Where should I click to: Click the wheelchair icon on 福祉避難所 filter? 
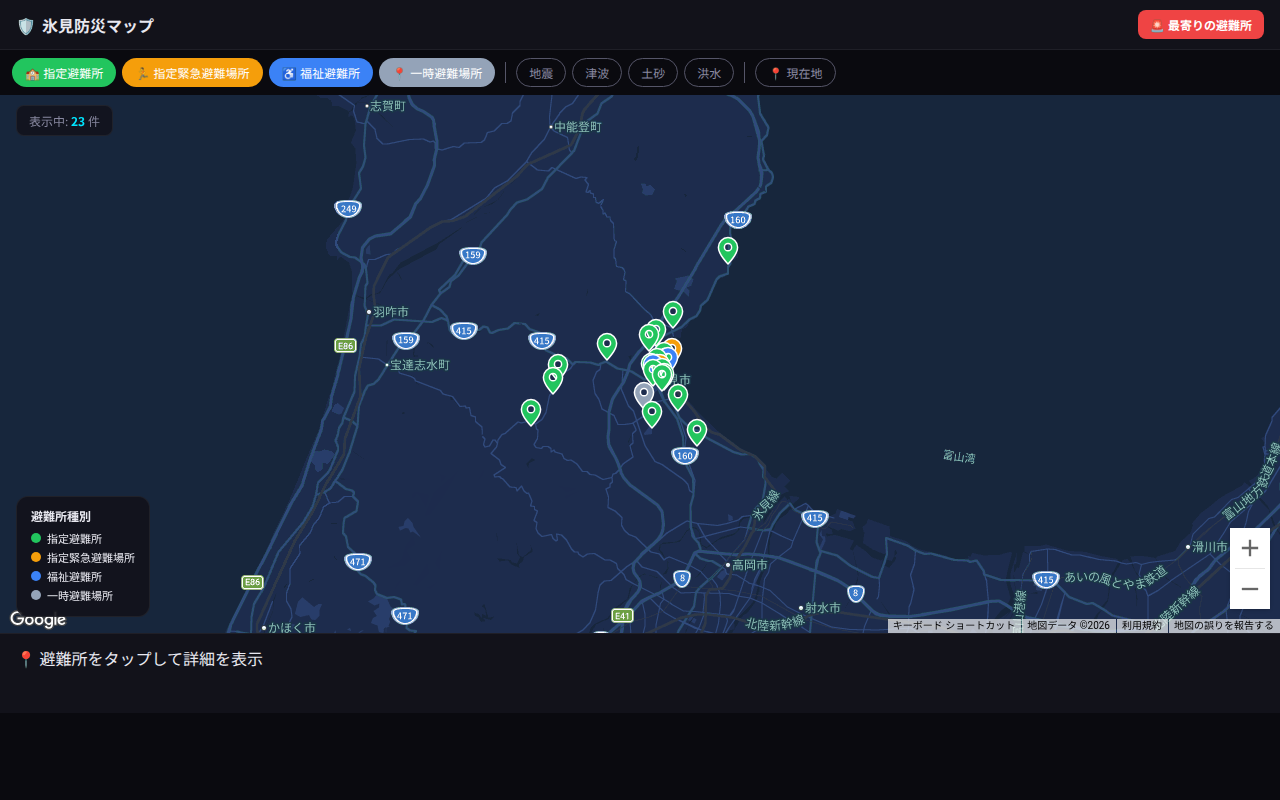pos(288,72)
